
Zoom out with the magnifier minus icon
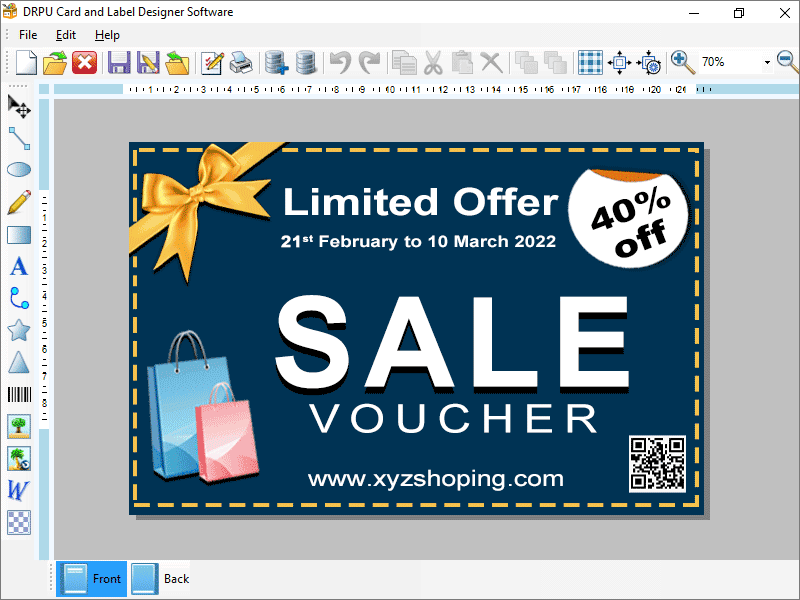coord(788,63)
